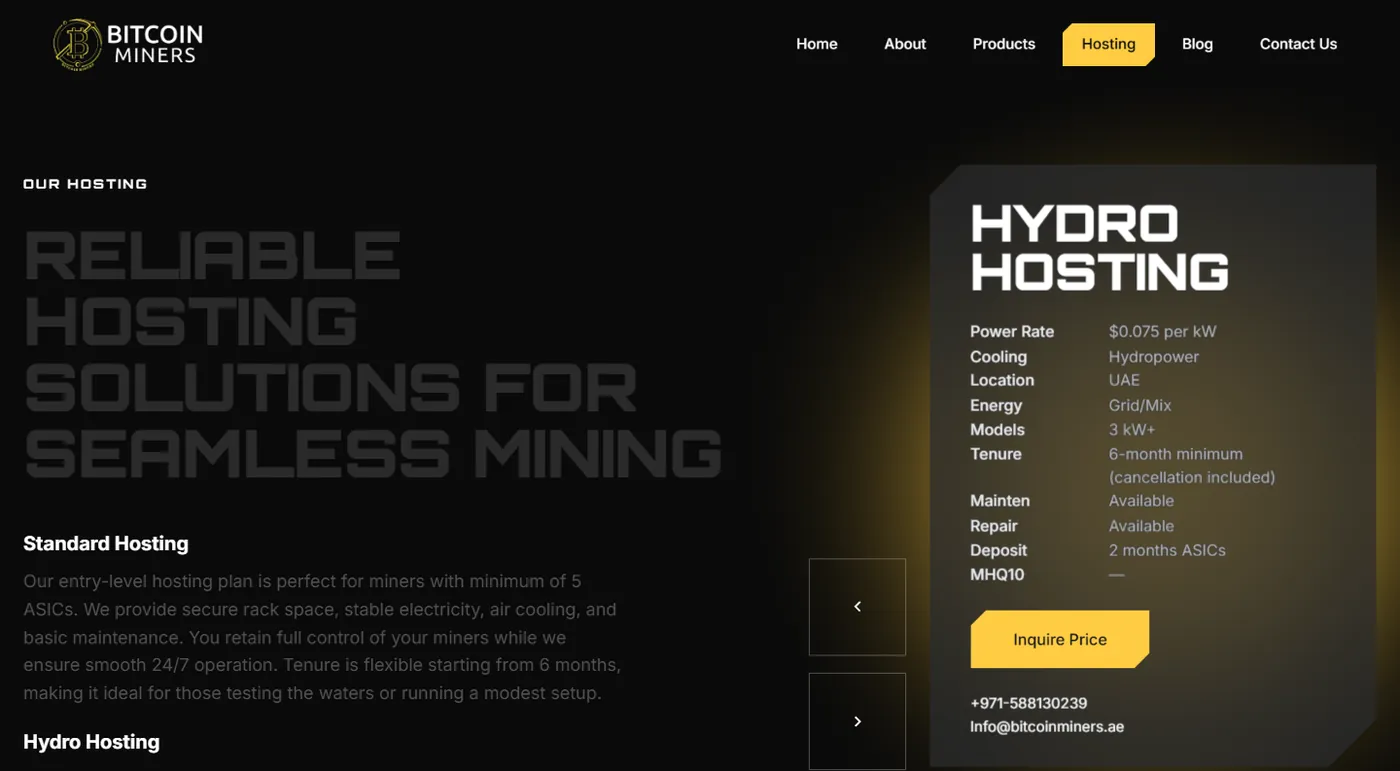The width and height of the screenshot is (1400, 771).
Task: Click the UAE location value
Action: tap(1124, 380)
